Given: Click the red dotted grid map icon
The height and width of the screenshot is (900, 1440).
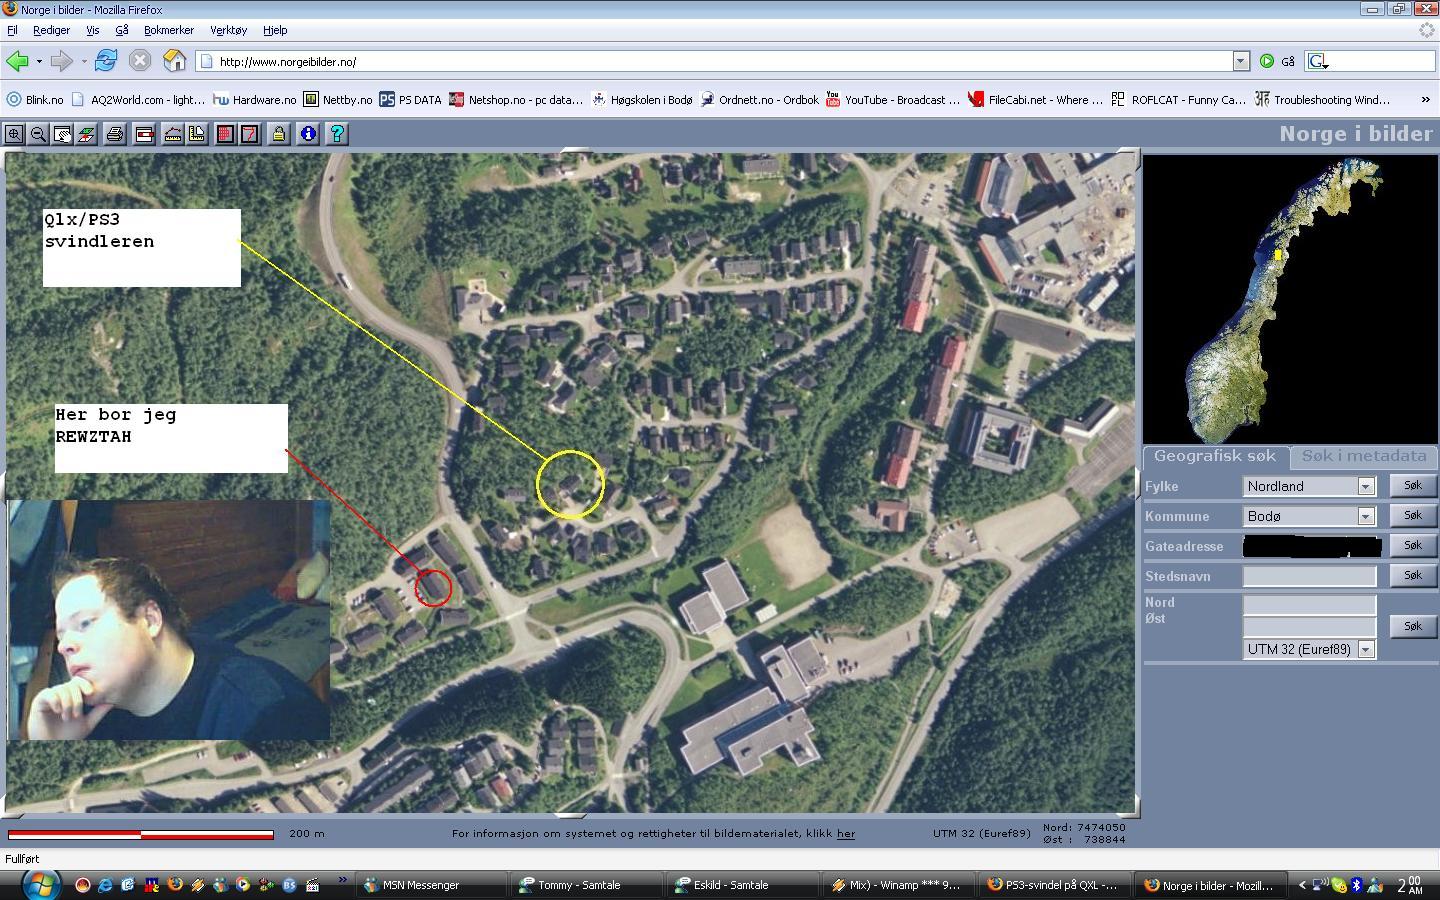Looking at the screenshot, I should (x=226, y=134).
